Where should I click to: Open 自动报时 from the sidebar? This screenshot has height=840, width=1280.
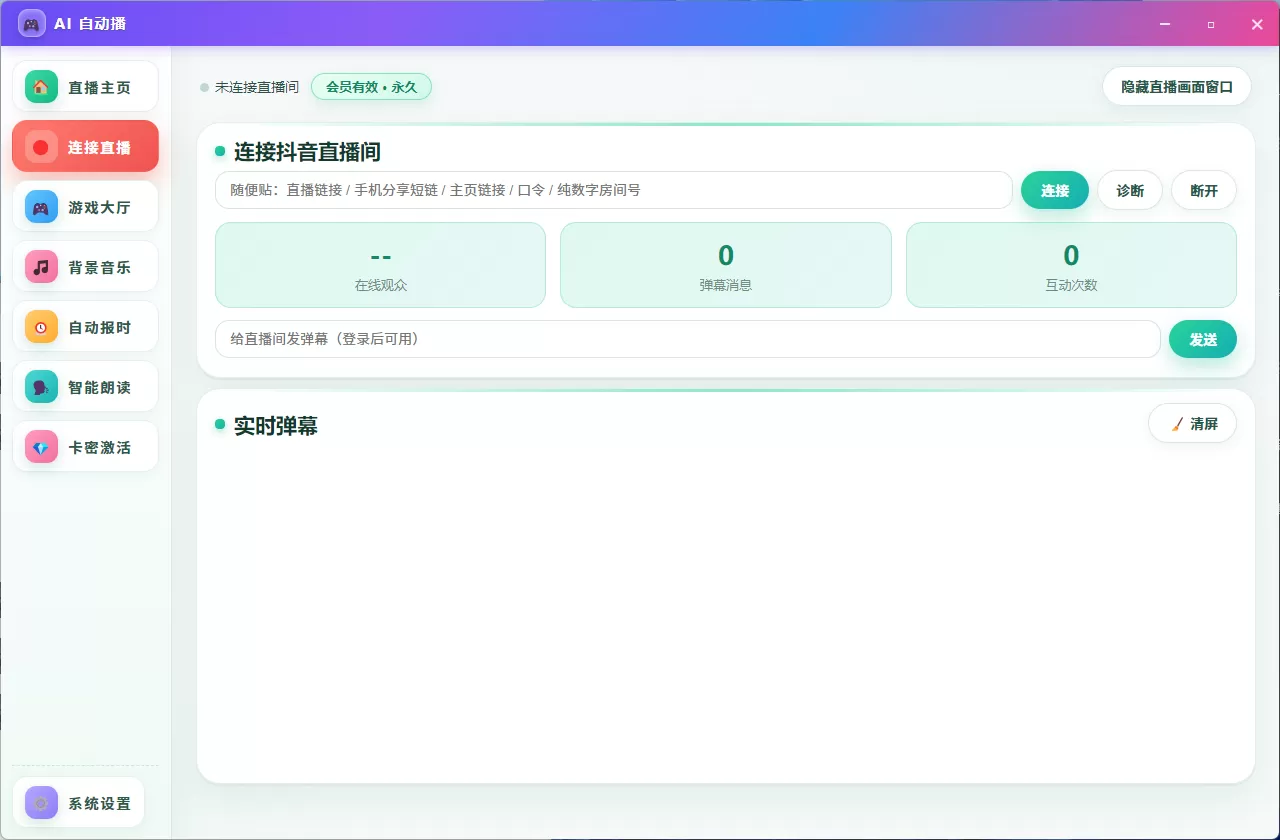point(85,327)
